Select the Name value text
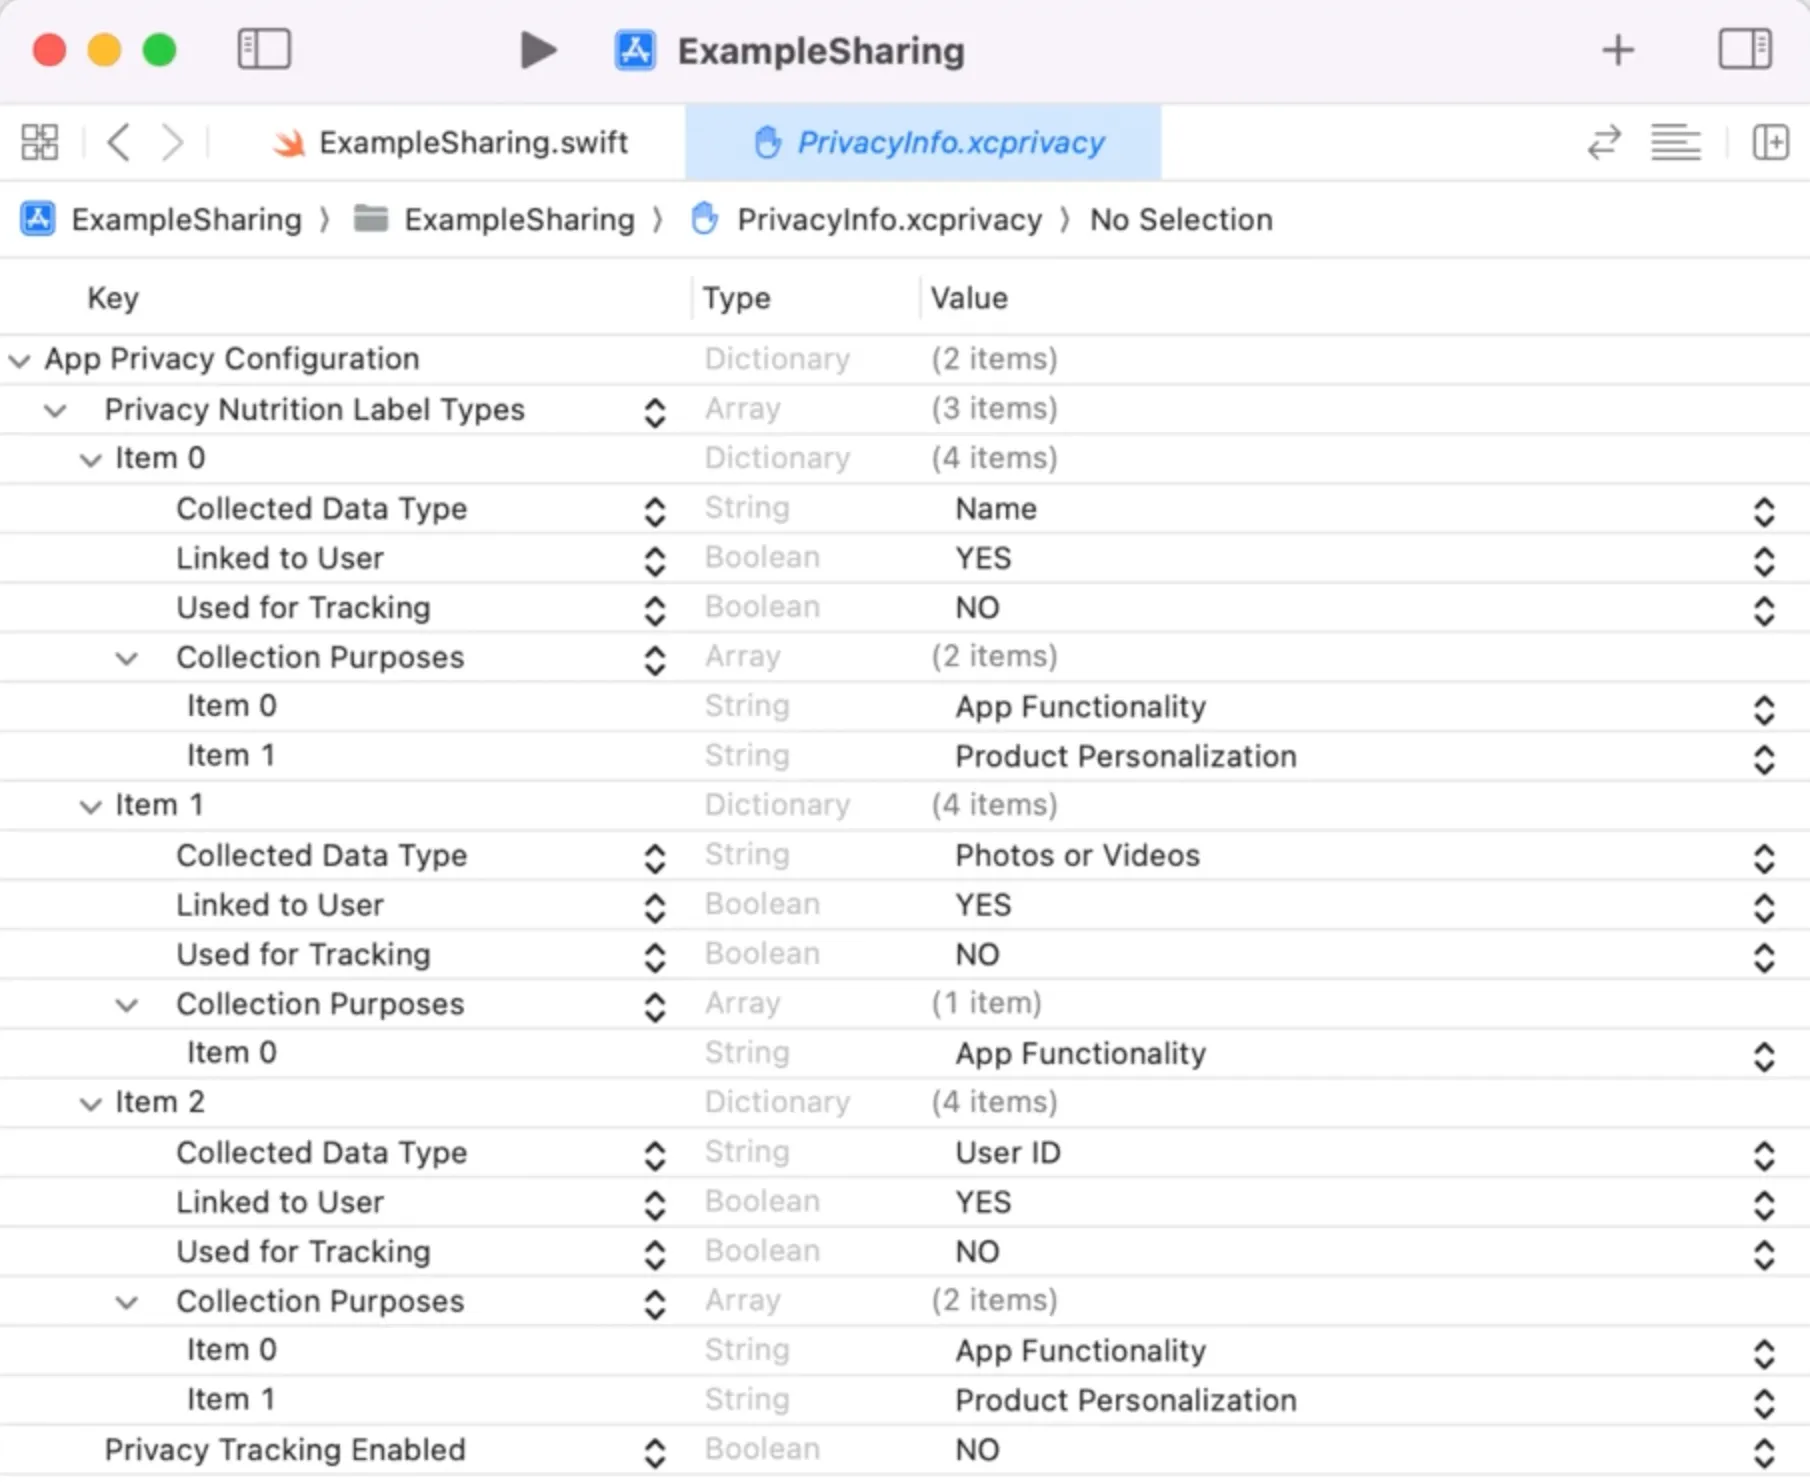The height and width of the screenshot is (1482, 1810). [996, 509]
